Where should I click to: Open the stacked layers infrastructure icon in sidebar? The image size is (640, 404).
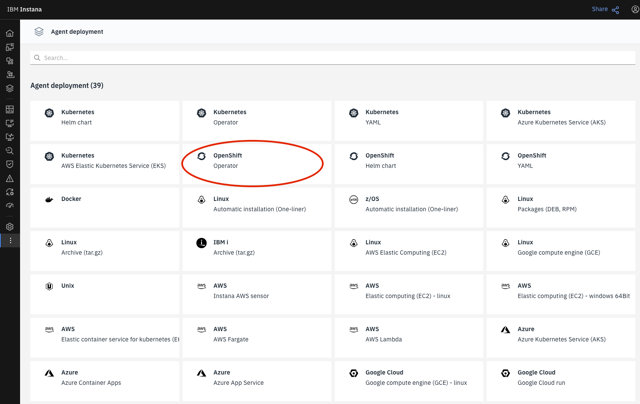coord(10,89)
